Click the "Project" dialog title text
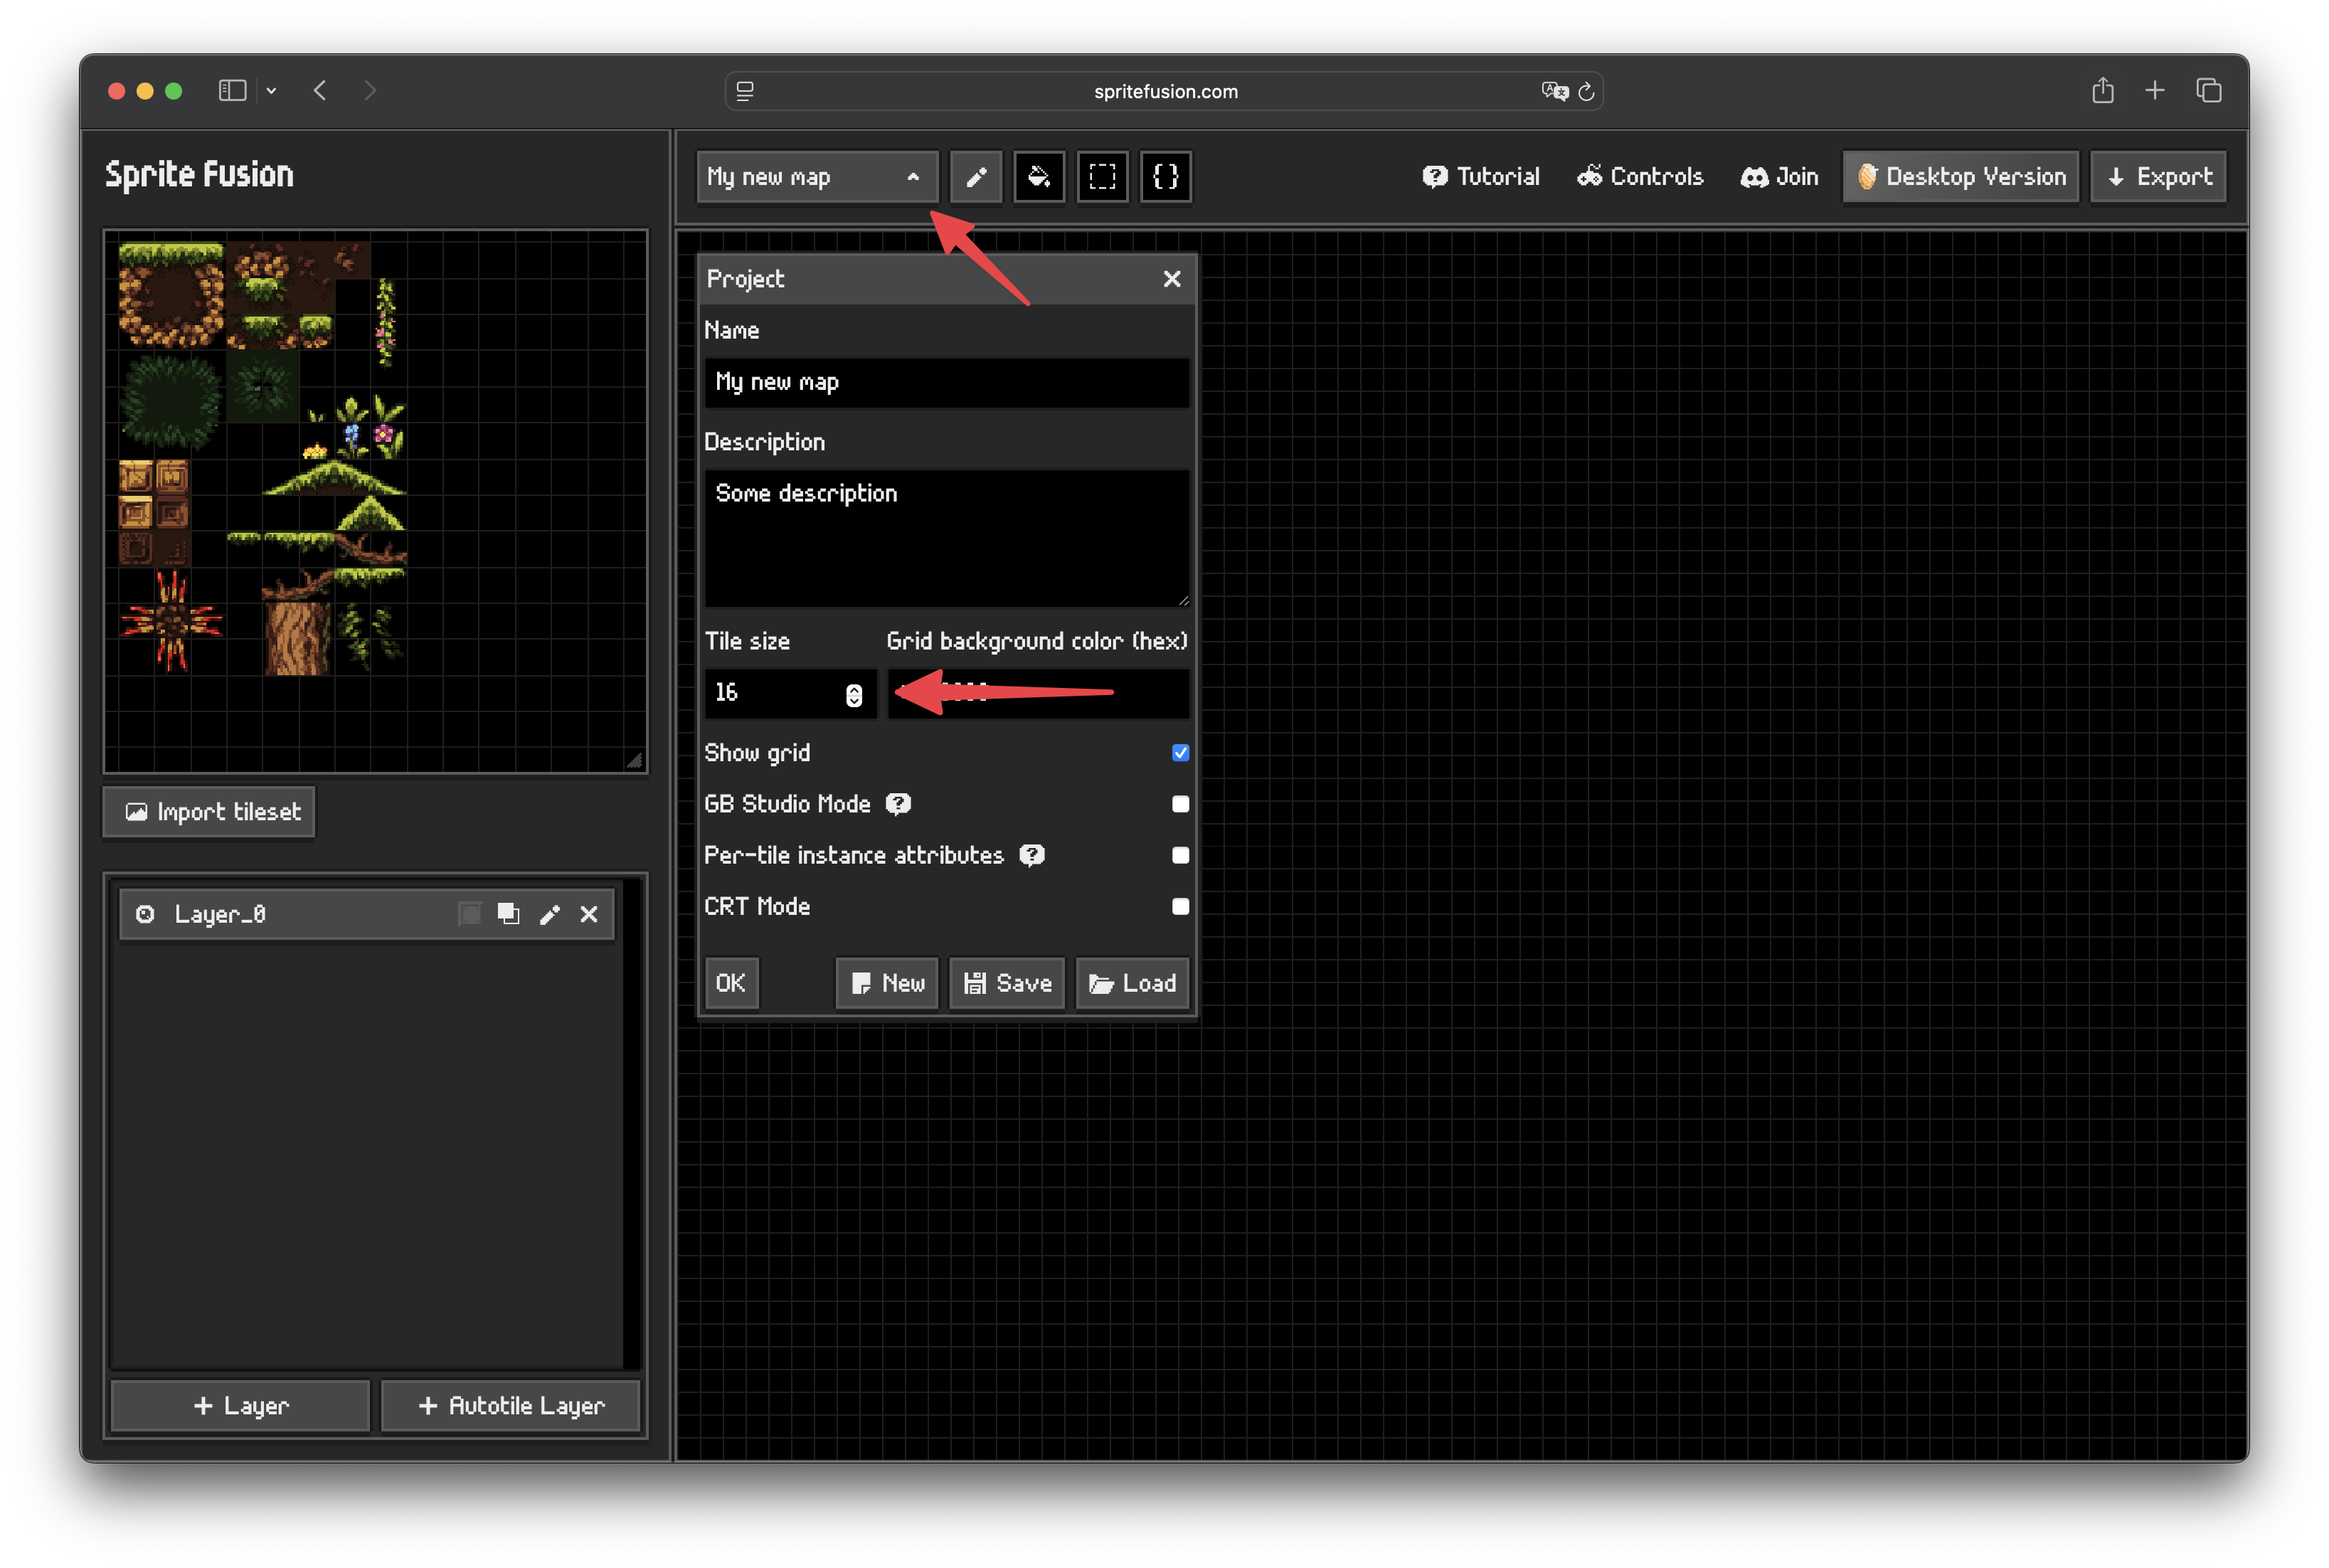2329x1568 pixels. click(x=745, y=279)
